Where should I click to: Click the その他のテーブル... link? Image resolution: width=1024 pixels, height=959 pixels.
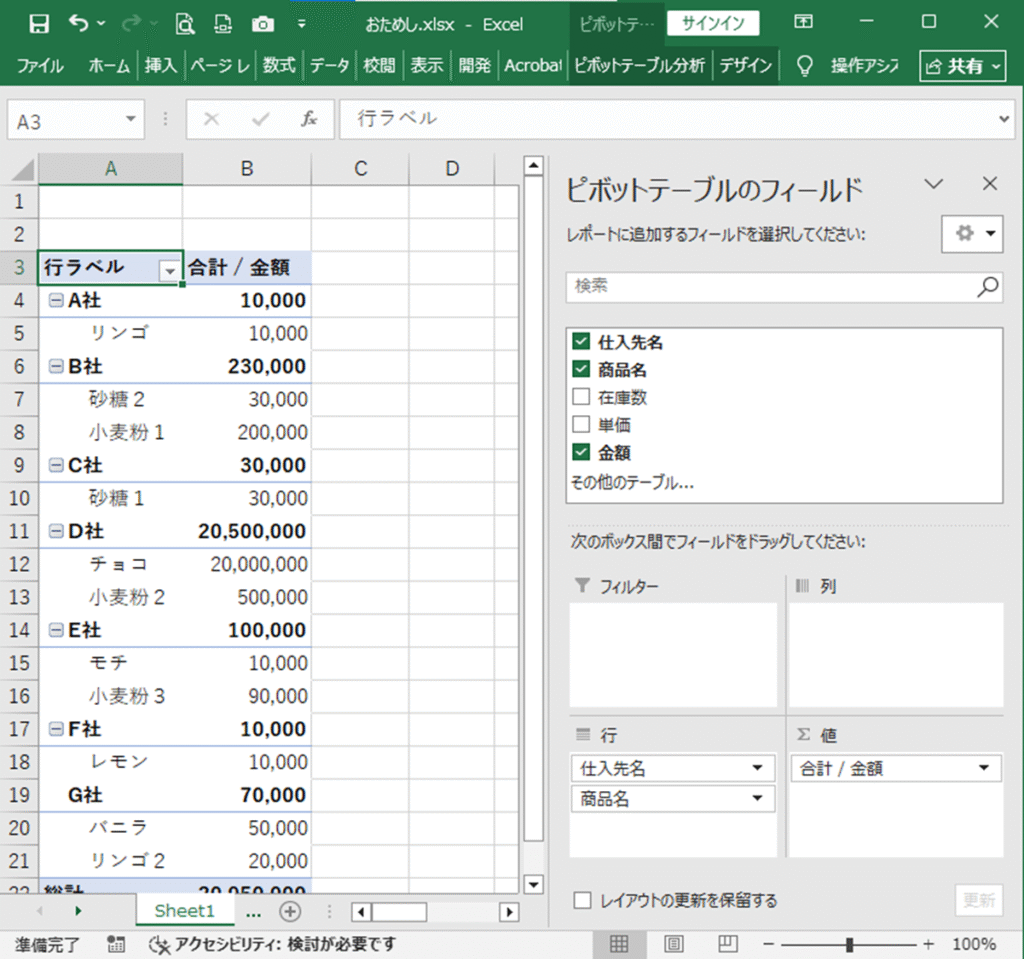(x=632, y=483)
